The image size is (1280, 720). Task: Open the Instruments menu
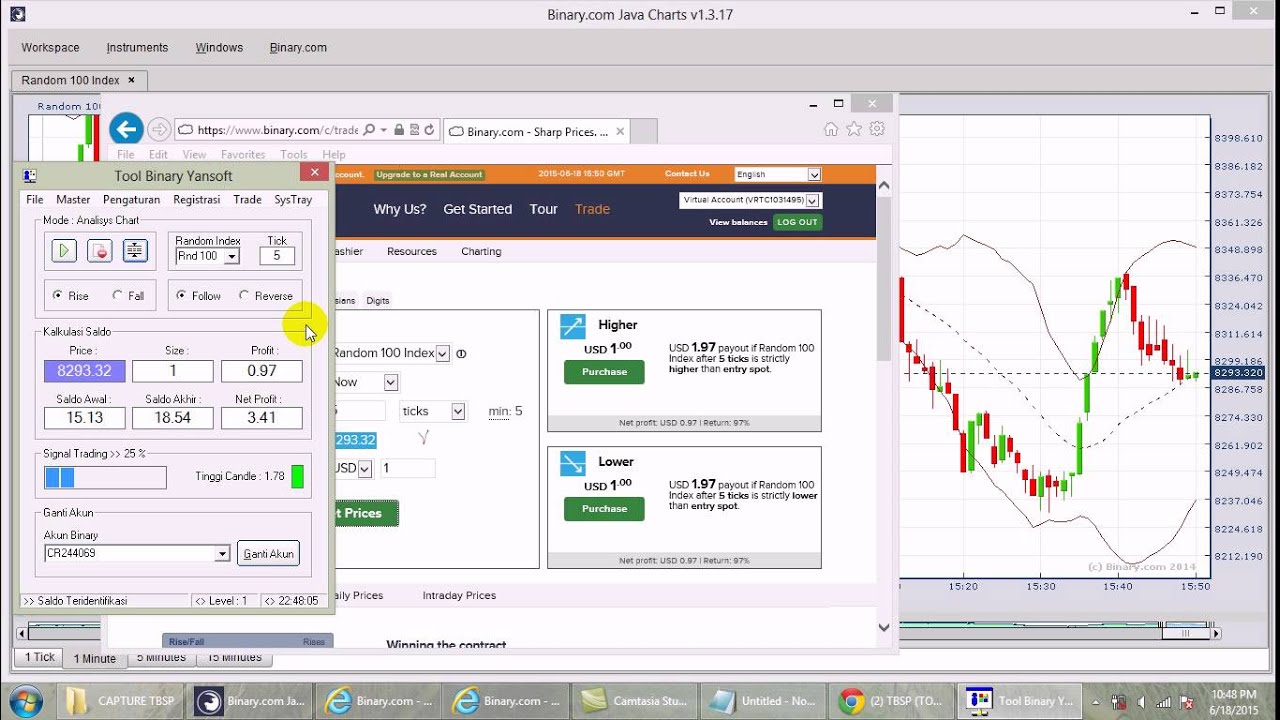(137, 47)
